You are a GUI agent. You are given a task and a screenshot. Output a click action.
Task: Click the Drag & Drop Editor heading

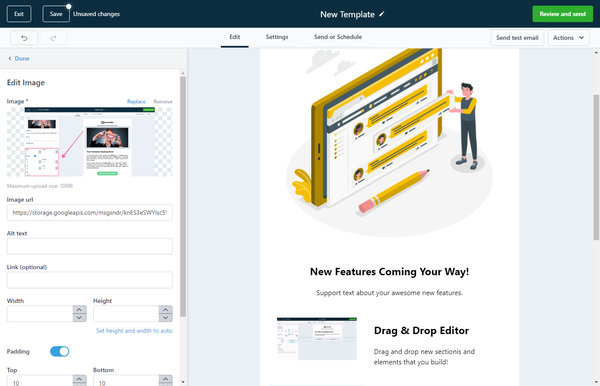pos(421,331)
